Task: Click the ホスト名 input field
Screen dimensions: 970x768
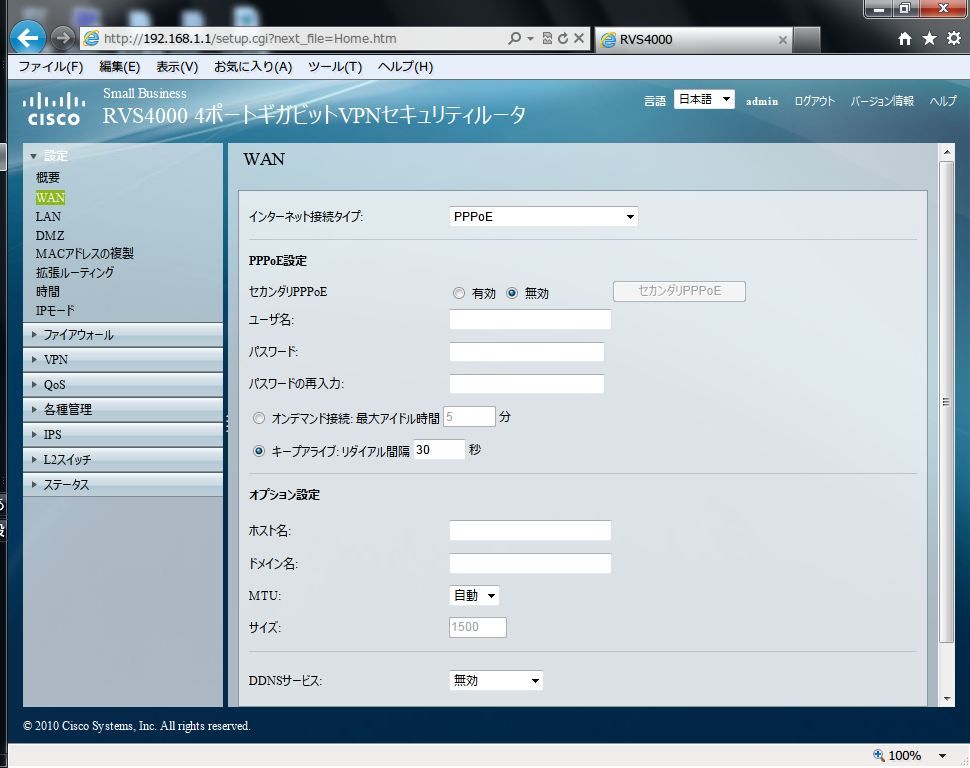Action: tap(530, 530)
